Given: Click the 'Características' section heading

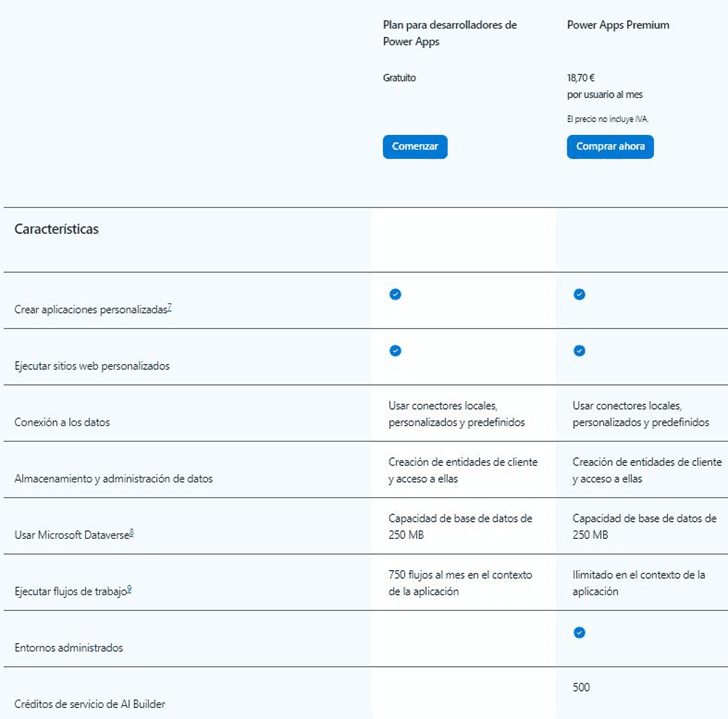Looking at the screenshot, I should 56,229.
